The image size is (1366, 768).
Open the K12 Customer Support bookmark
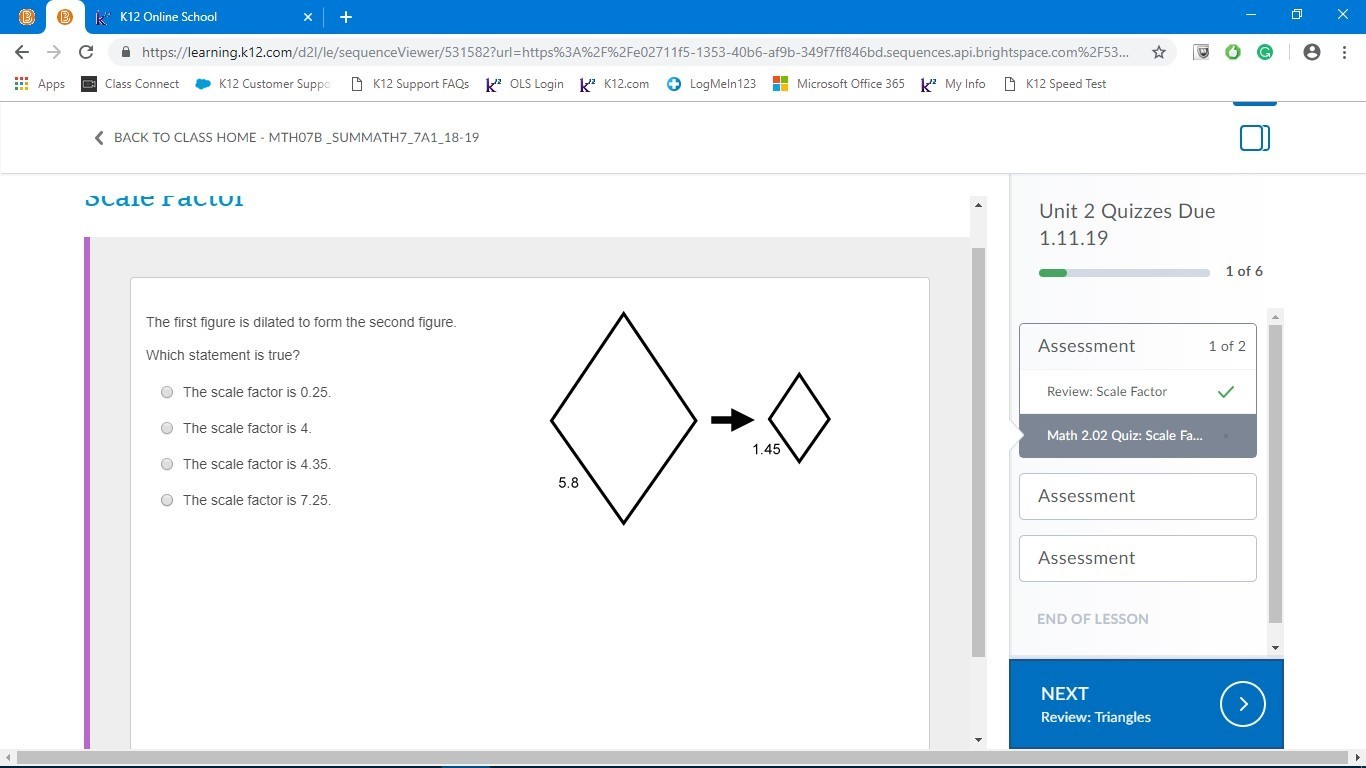tap(263, 84)
